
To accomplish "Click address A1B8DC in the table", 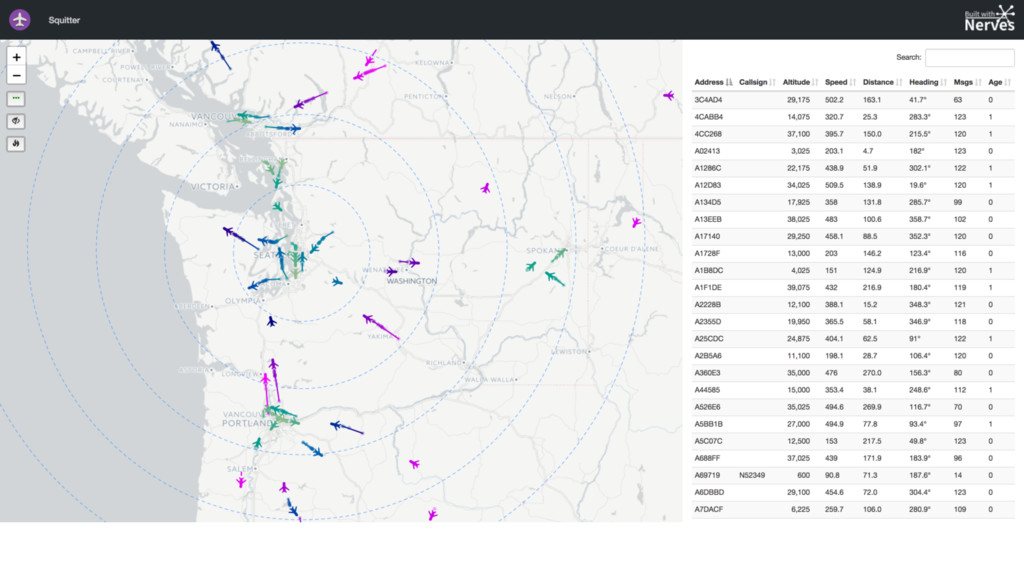I will pyautogui.click(x=709, y=270).
